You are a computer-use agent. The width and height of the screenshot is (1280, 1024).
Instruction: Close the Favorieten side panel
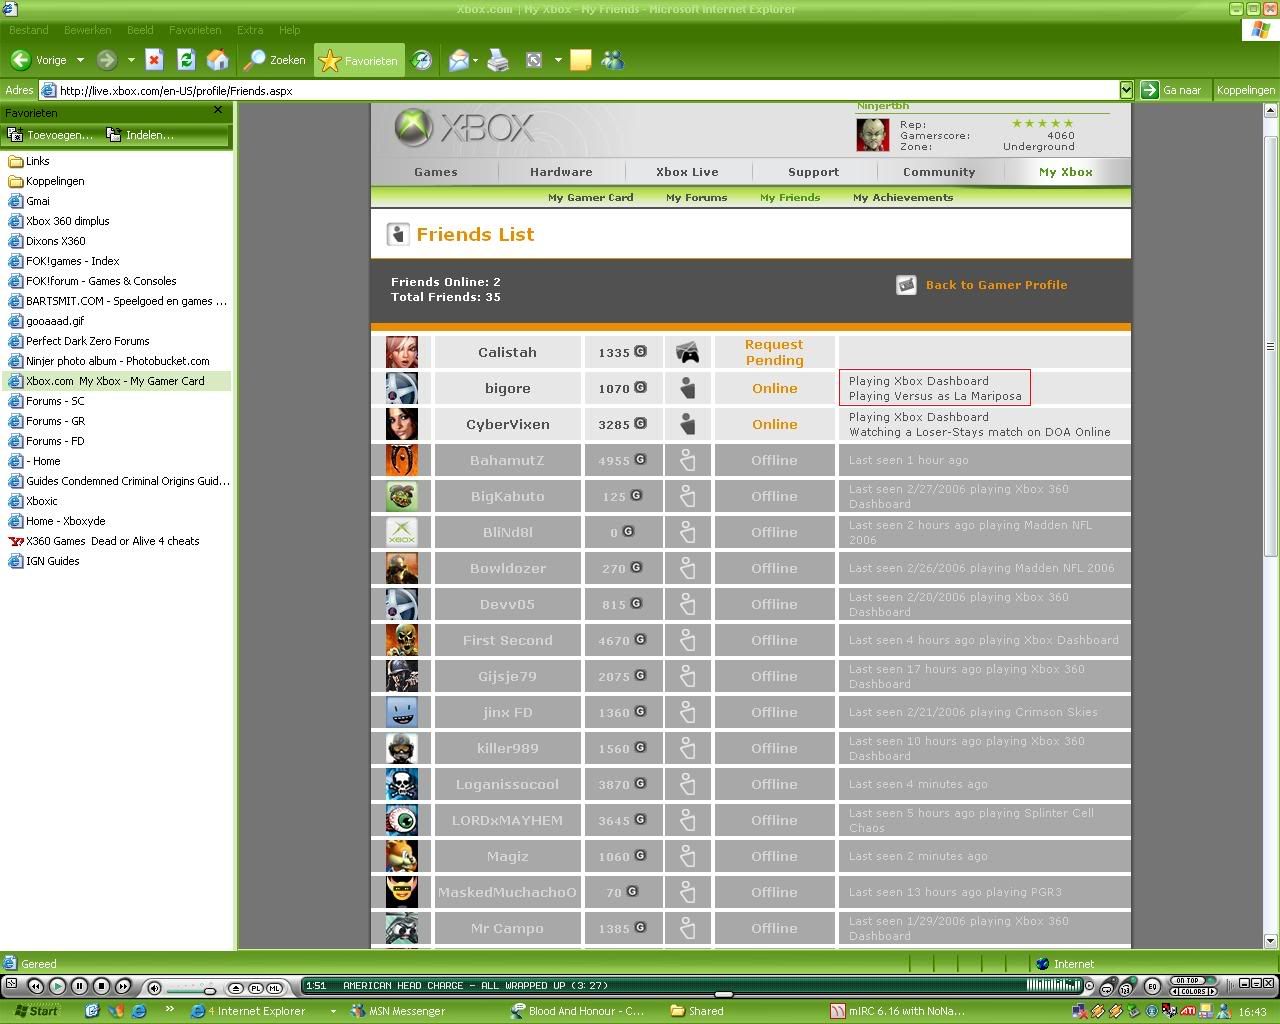218,110
